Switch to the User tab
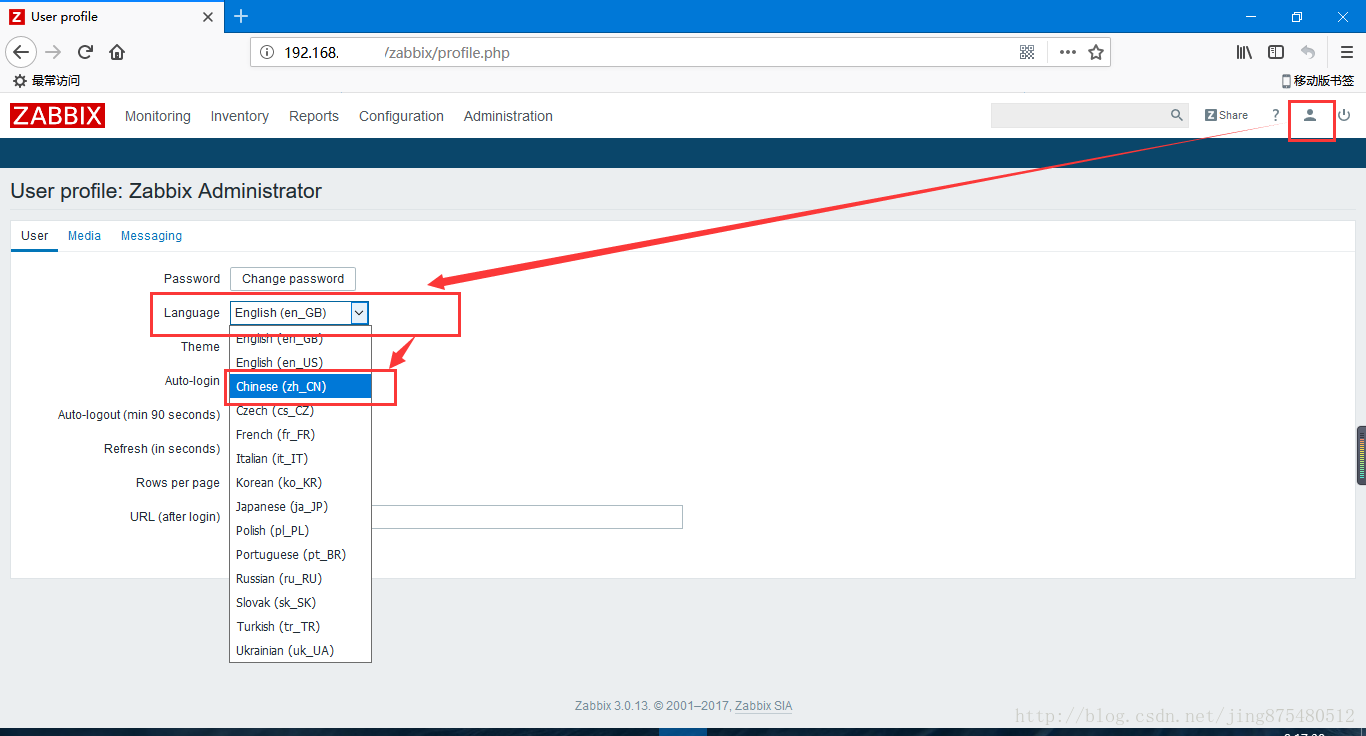This screenshot has width=1366, height=736. (x=35, y=236)
